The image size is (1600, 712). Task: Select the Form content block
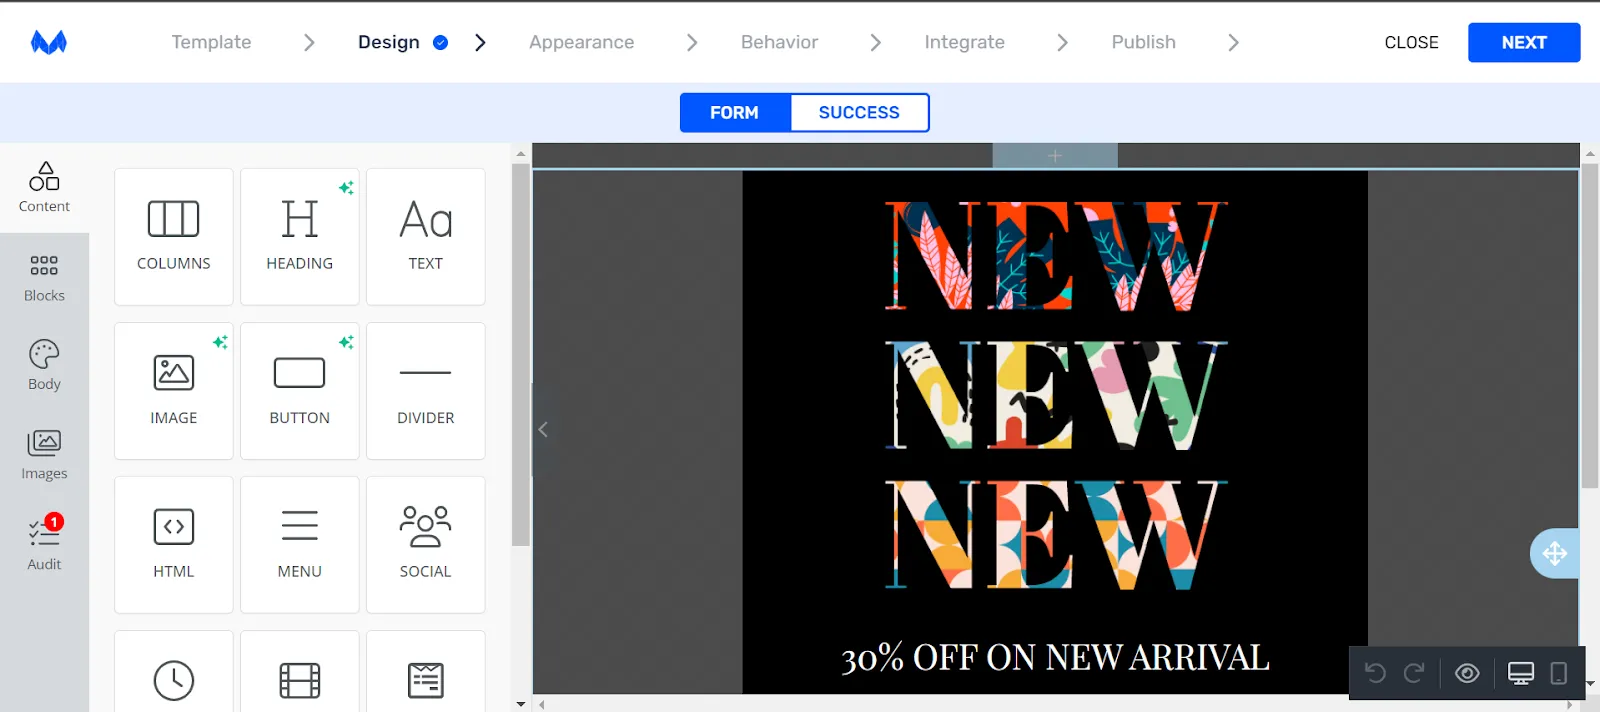(x=426, y=672)
